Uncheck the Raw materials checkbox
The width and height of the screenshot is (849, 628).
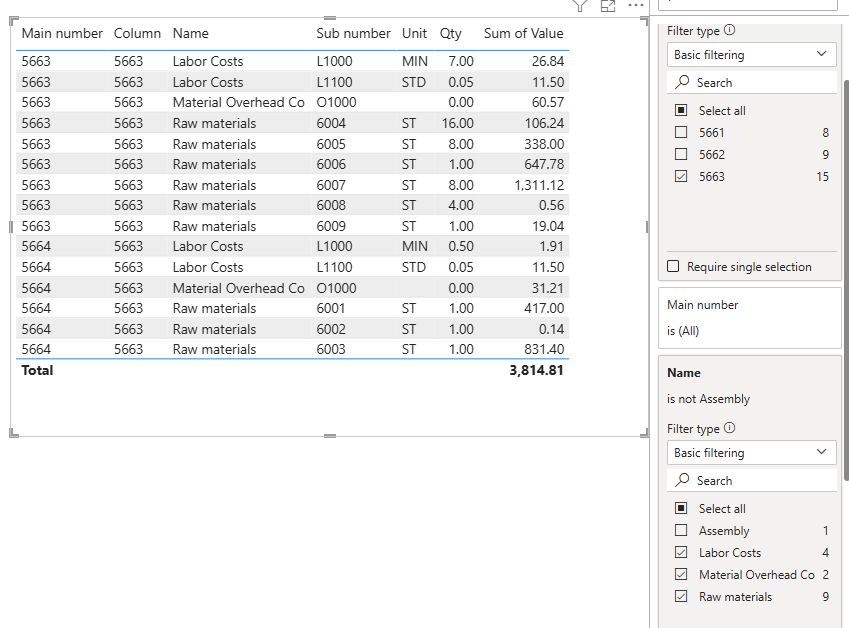[x=681, y=597]
